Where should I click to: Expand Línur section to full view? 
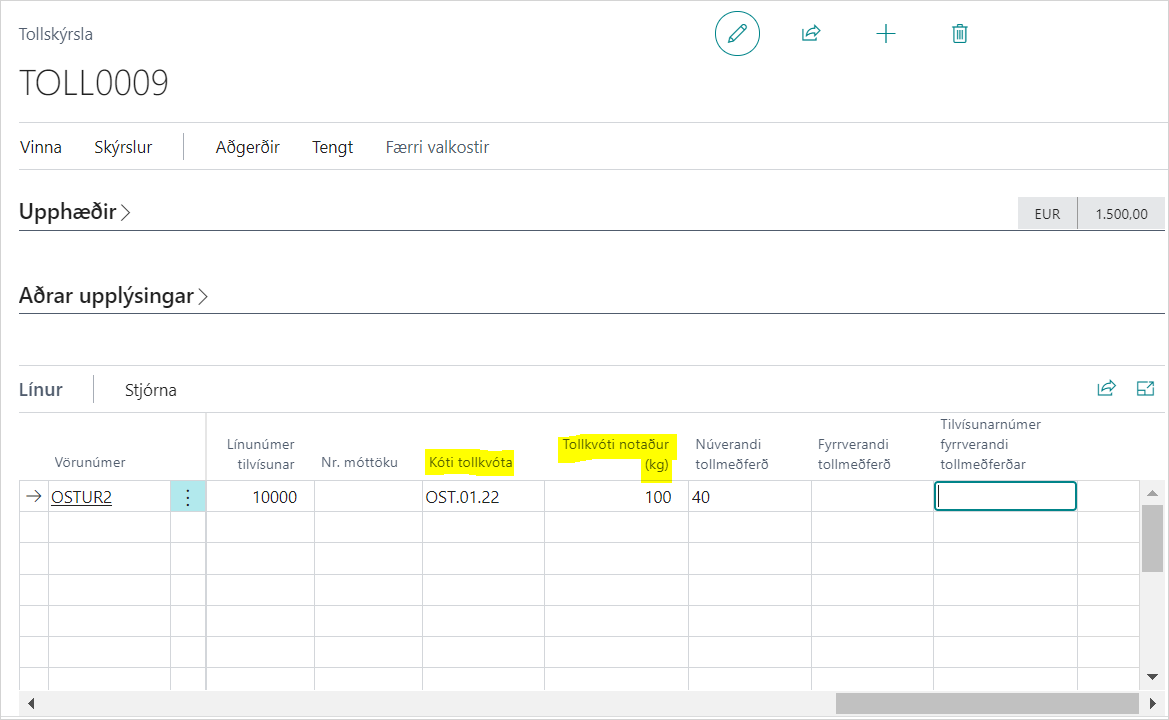tap(1146, 389)
